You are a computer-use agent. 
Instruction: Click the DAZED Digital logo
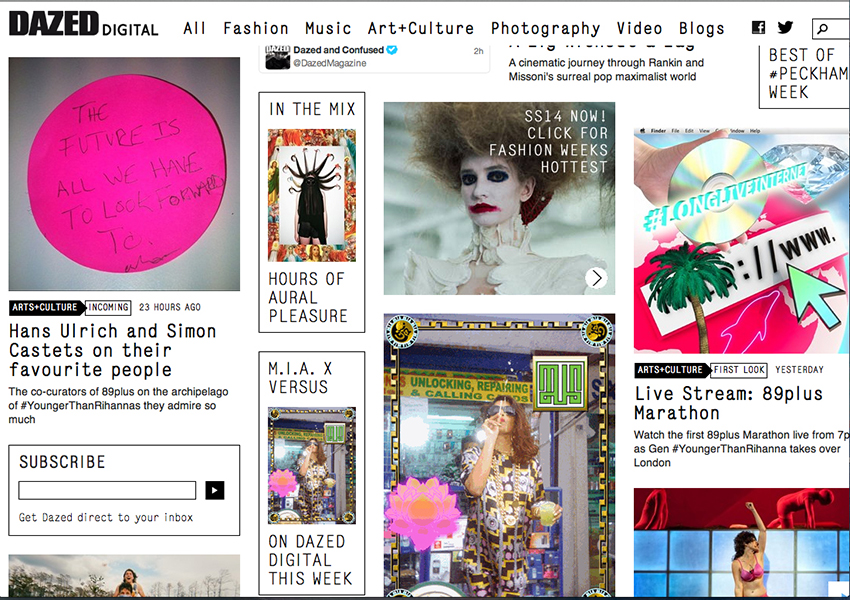pos(83,24)
